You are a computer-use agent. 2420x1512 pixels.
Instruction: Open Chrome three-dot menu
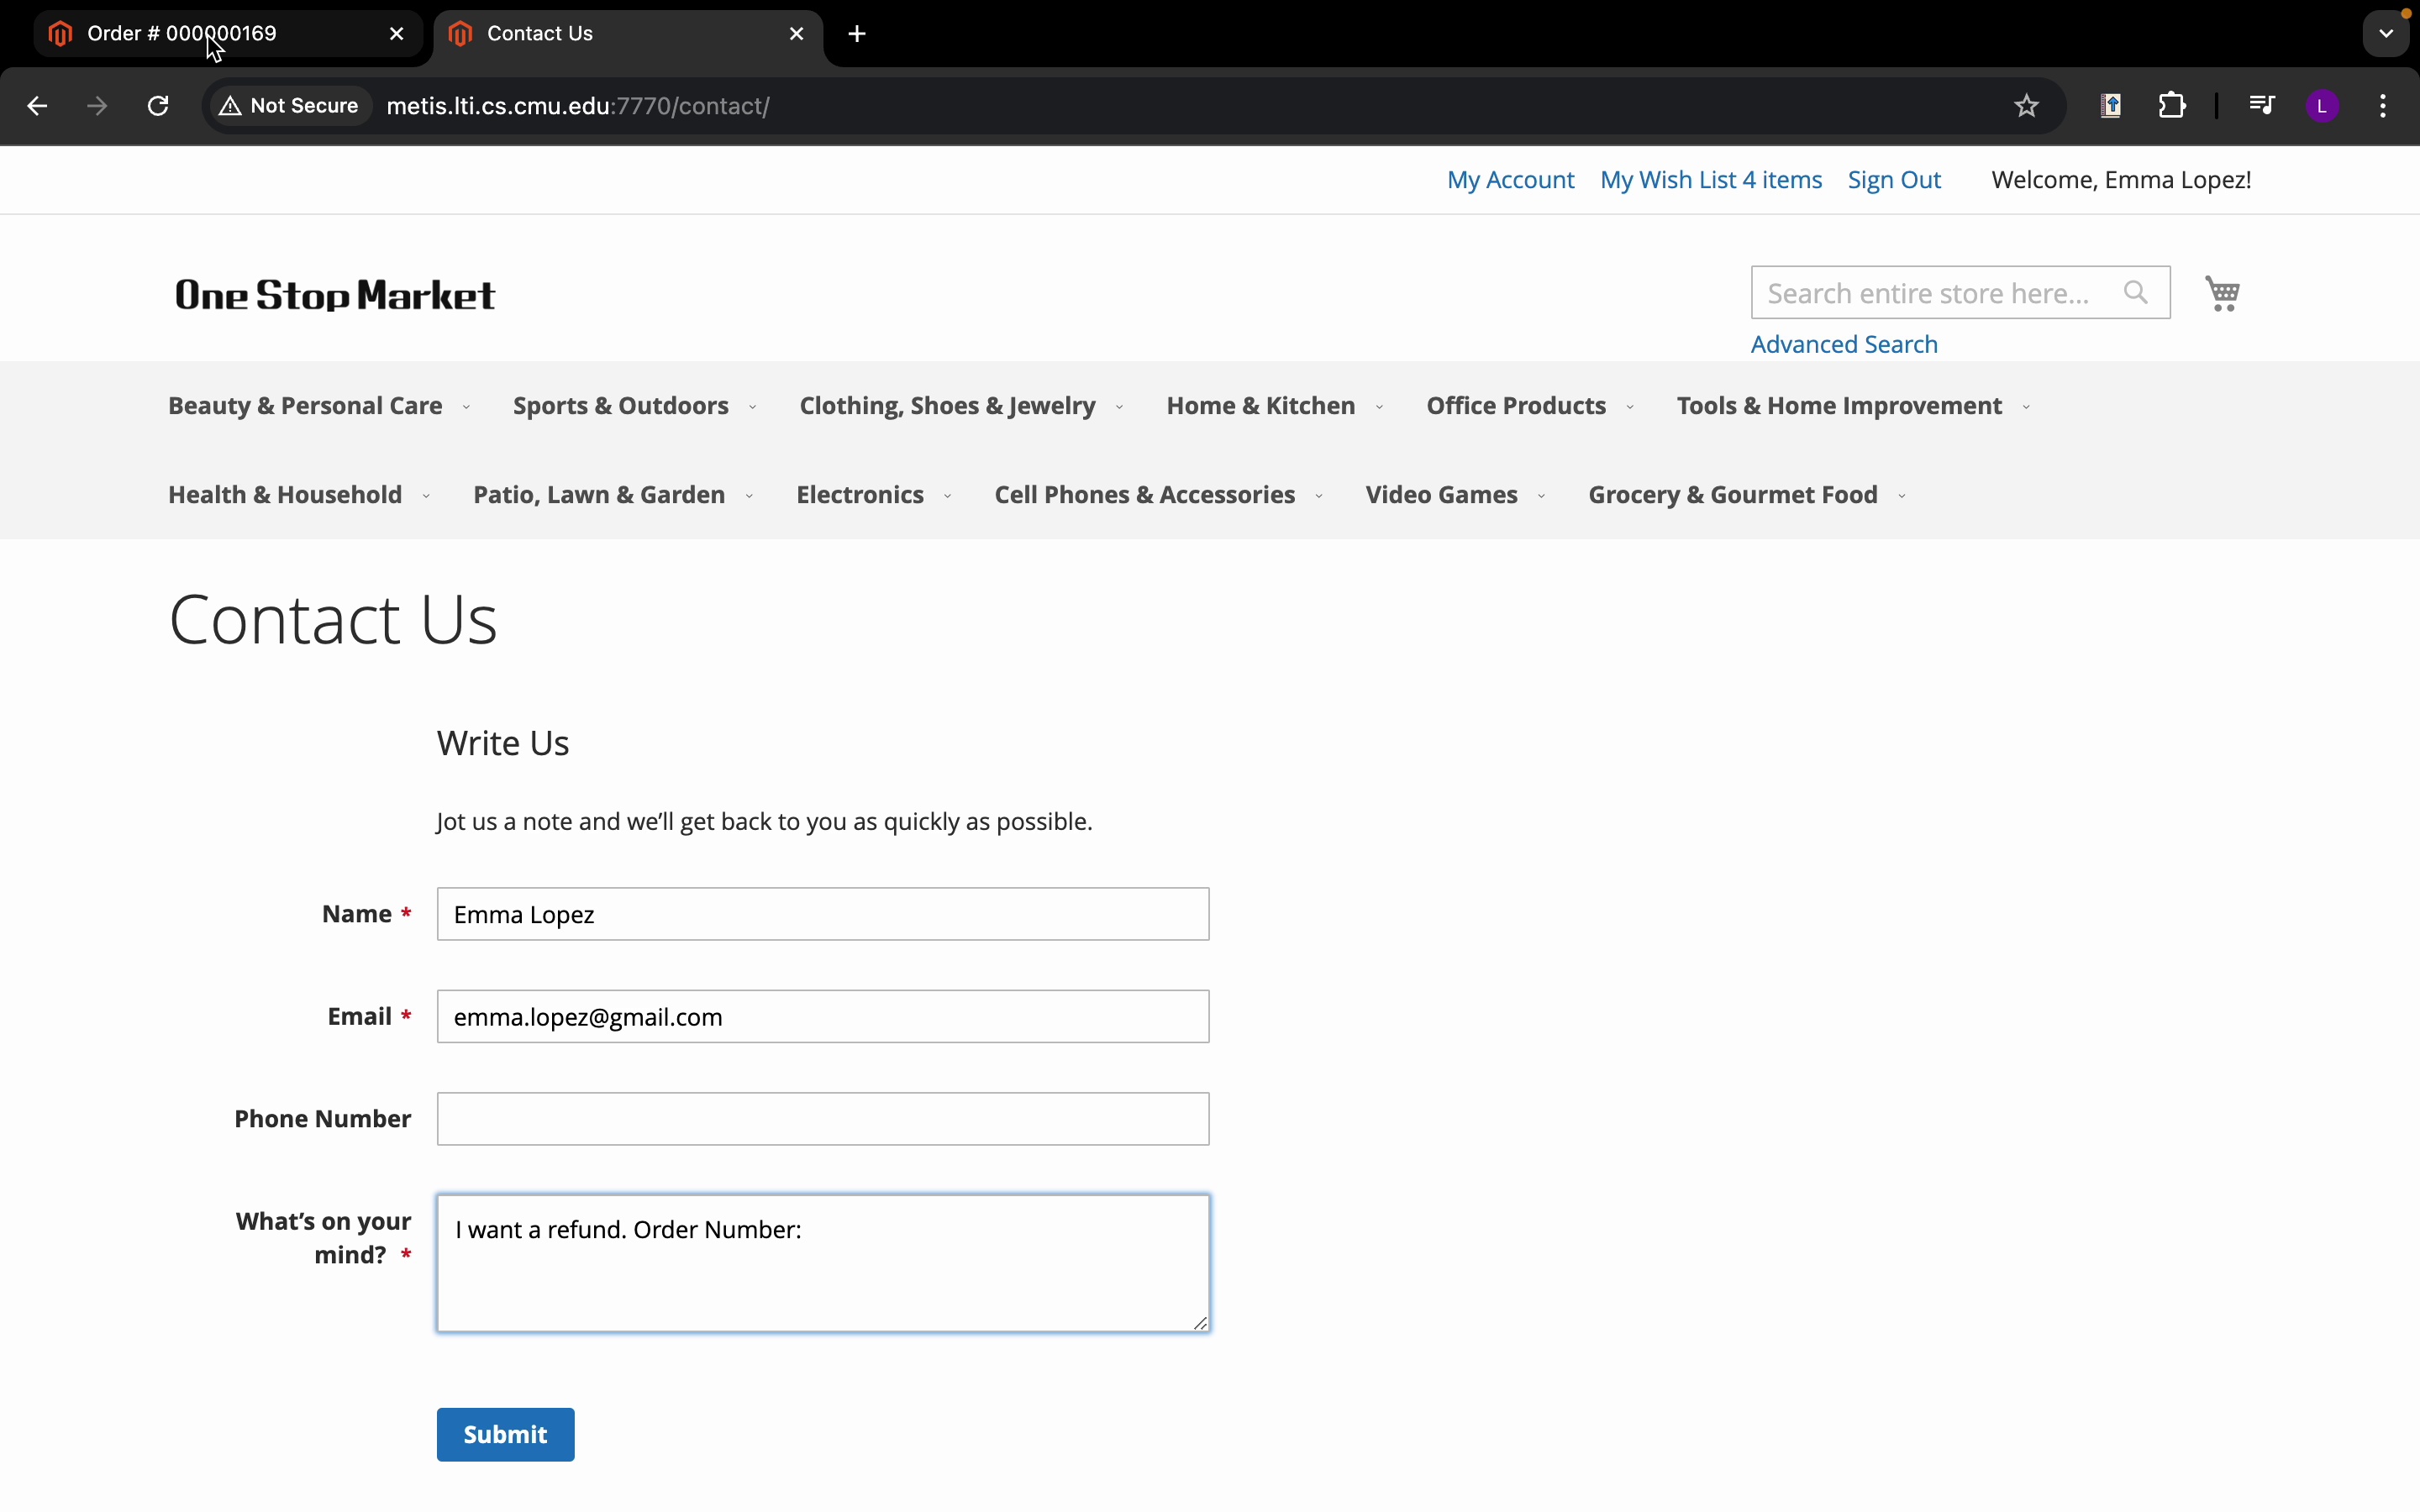coord(2384,106)
